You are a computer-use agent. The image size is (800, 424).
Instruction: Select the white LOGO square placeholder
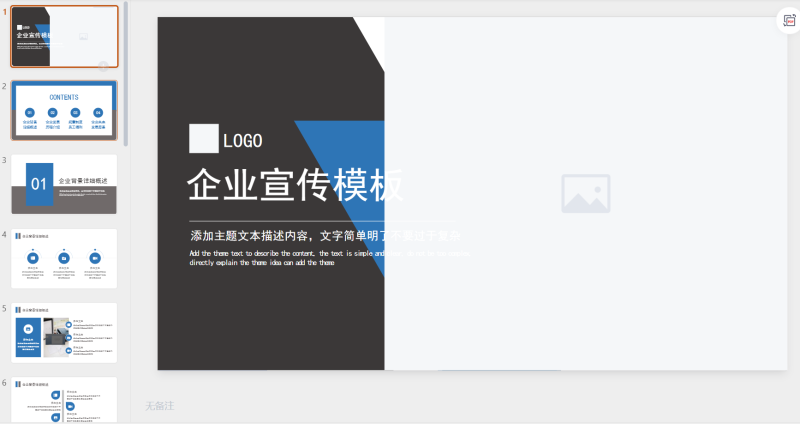[x=204, y=138]
